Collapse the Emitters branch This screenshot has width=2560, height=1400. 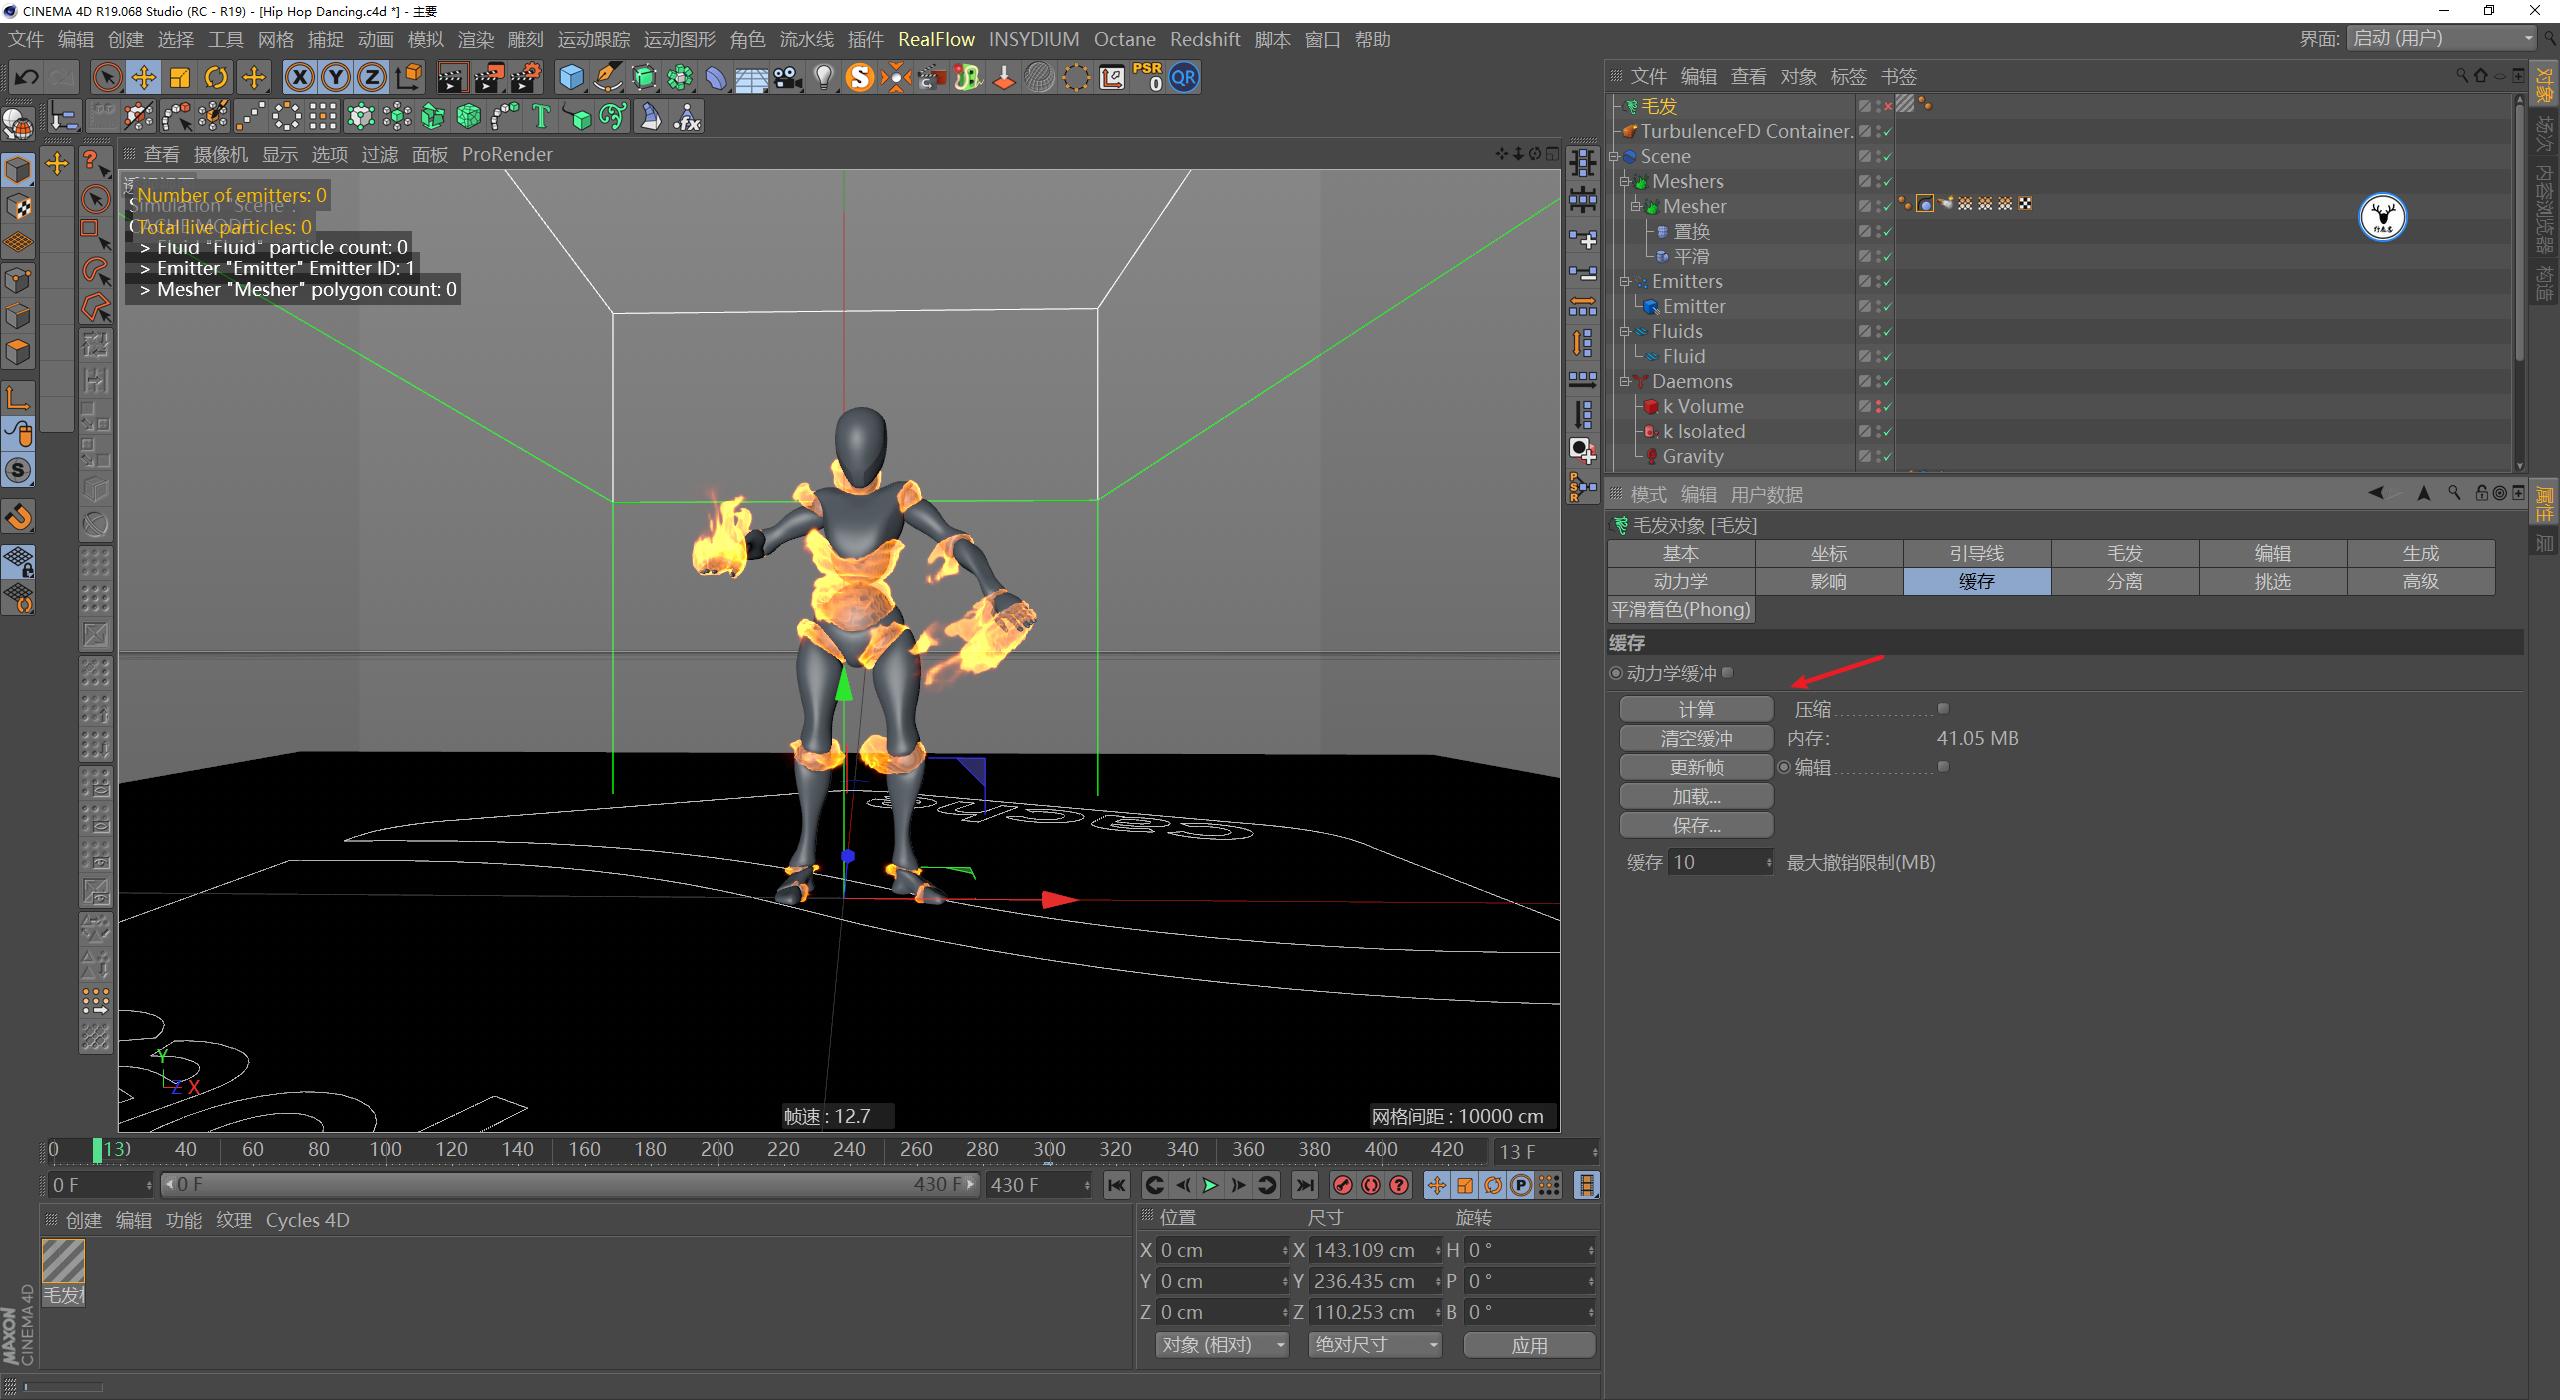[x=1625, y=281]
